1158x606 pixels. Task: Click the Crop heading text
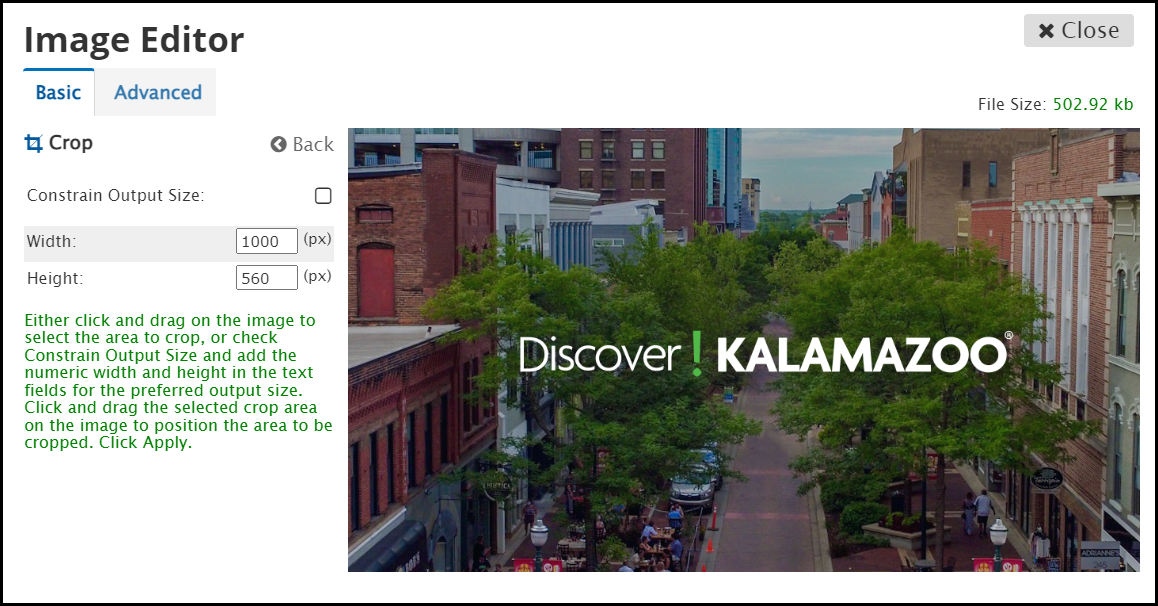click(x=70, y=143)
